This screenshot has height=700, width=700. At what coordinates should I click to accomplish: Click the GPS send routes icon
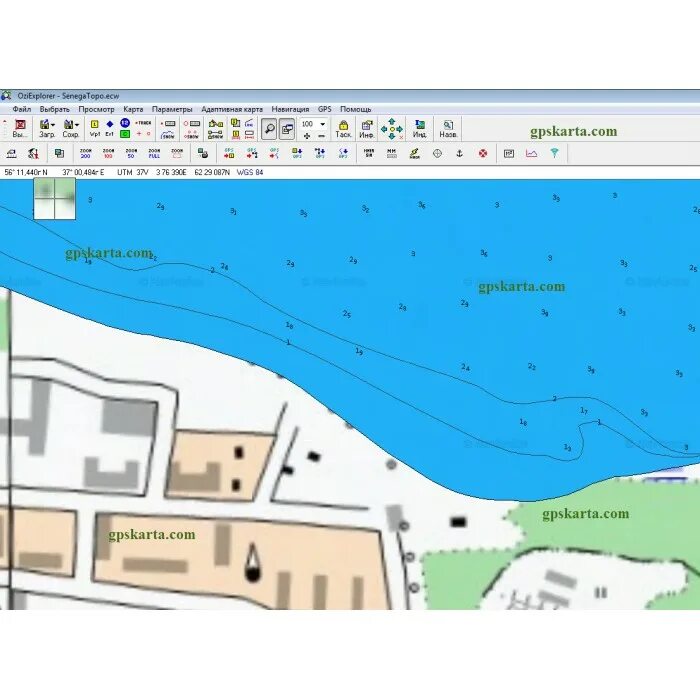click(x=252, y=154)
